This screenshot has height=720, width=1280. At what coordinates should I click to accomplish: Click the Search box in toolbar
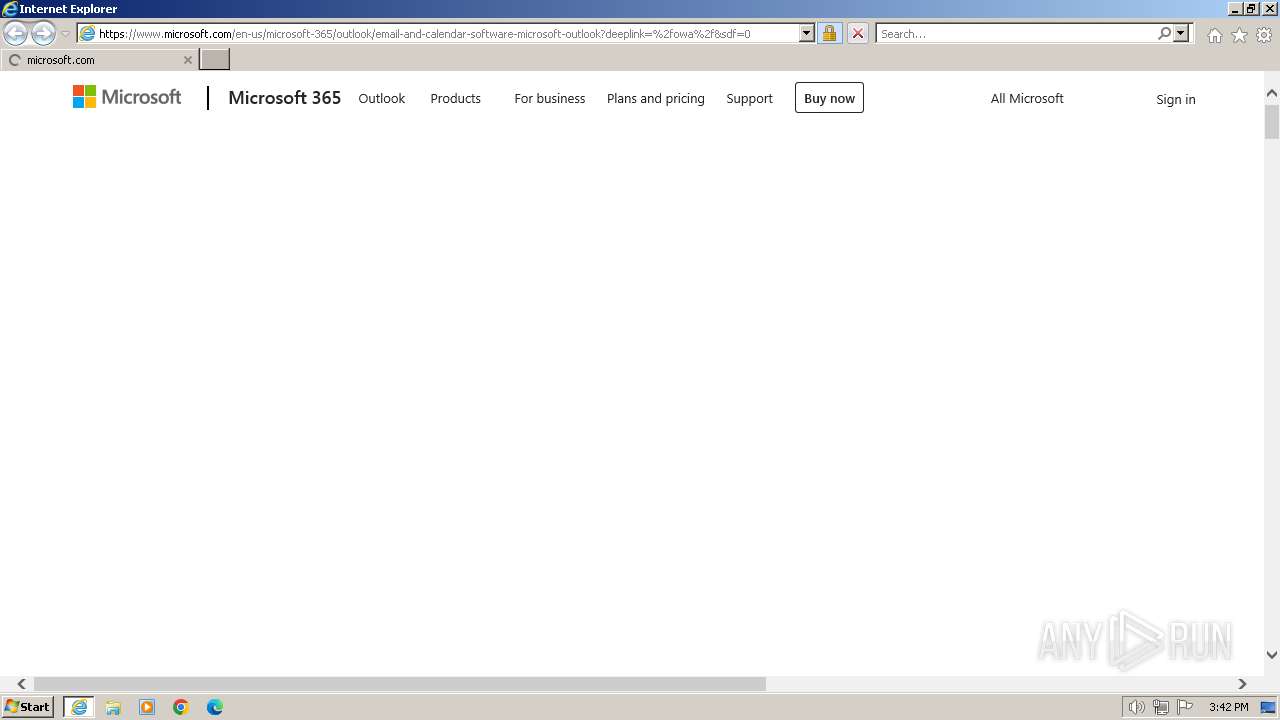[1016, 33]
